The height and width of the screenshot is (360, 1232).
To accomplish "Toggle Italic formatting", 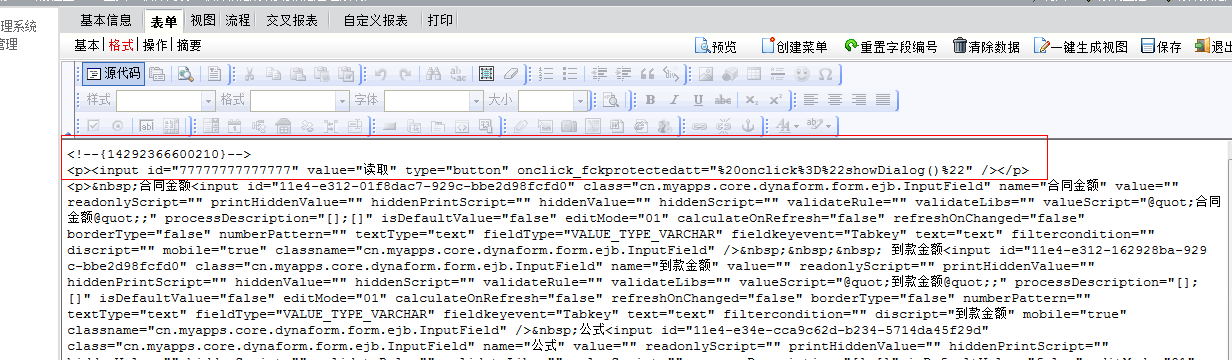I will tap(674, 100).
